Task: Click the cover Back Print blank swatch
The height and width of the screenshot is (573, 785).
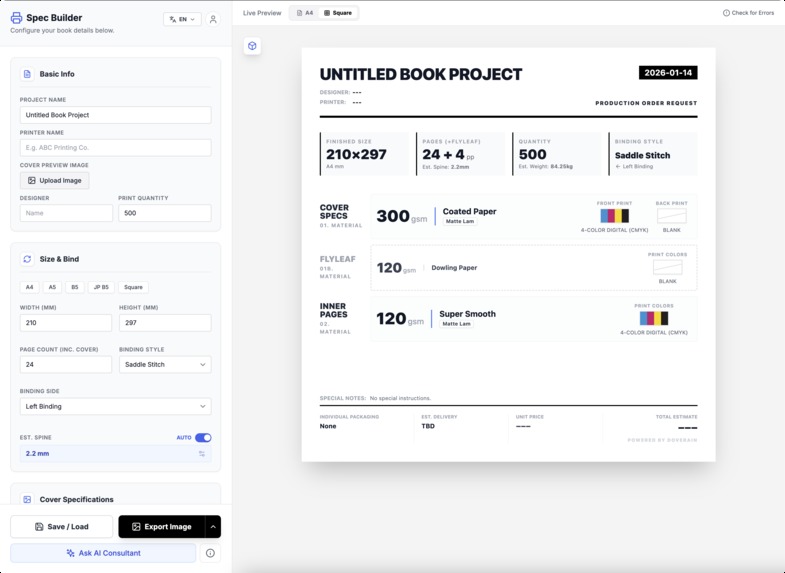Action: point(671,216)
